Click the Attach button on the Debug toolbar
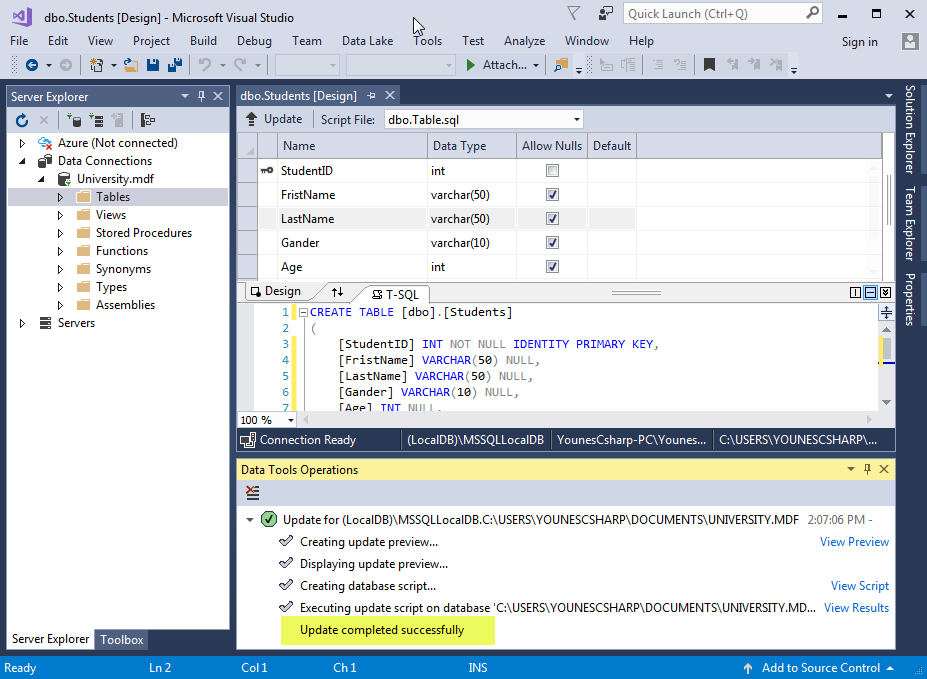 click(498, 66)
